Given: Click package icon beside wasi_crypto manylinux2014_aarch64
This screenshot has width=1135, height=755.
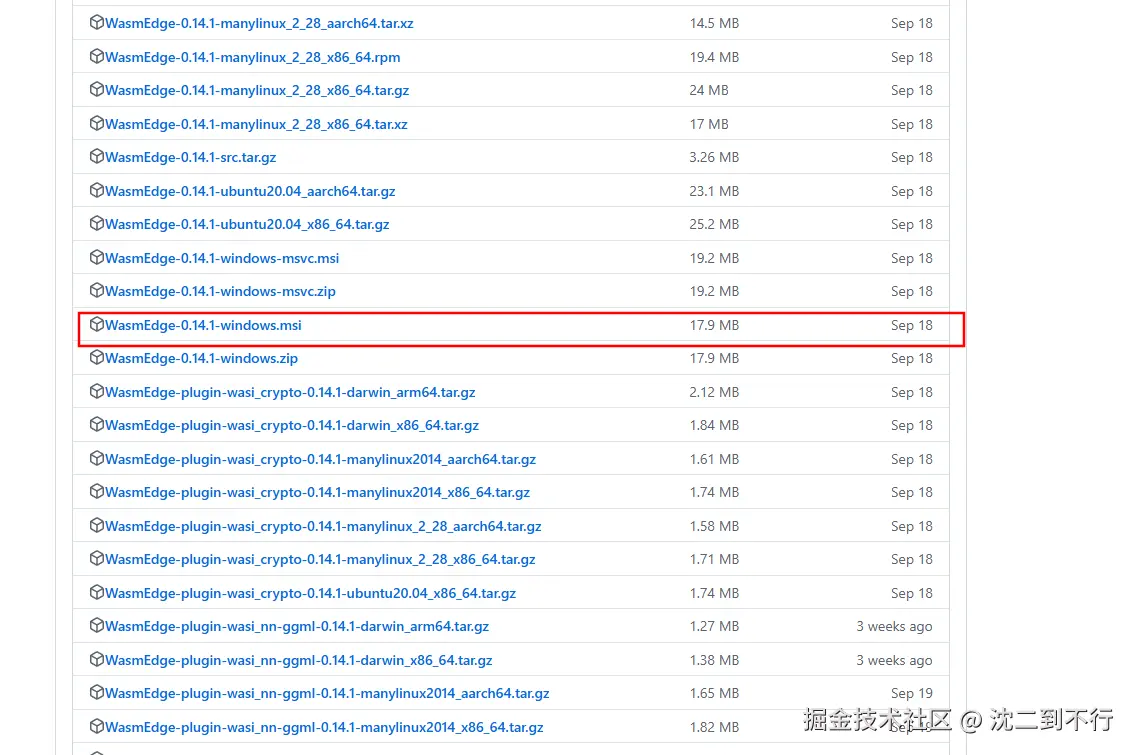Looking at the screenshot, I should click(x=96, y=458).
